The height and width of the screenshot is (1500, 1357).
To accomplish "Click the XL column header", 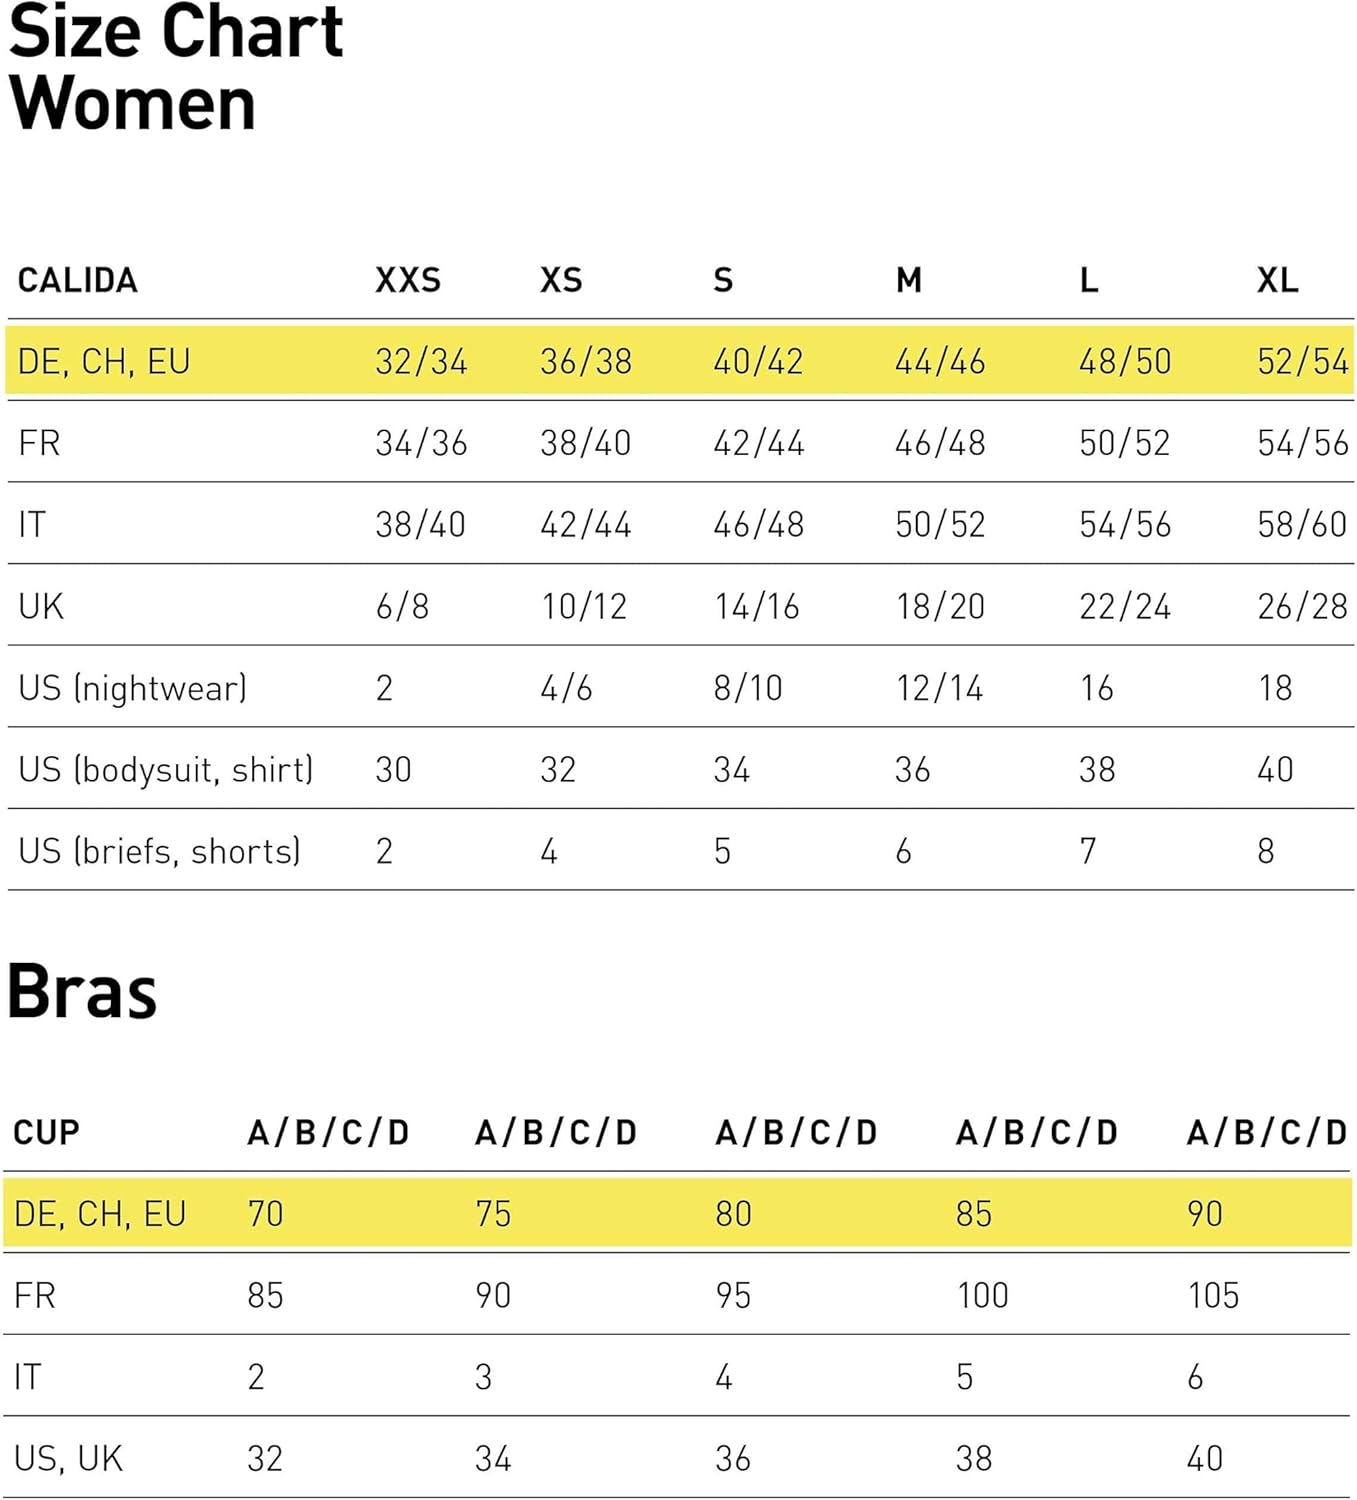I will [1277, 280].
